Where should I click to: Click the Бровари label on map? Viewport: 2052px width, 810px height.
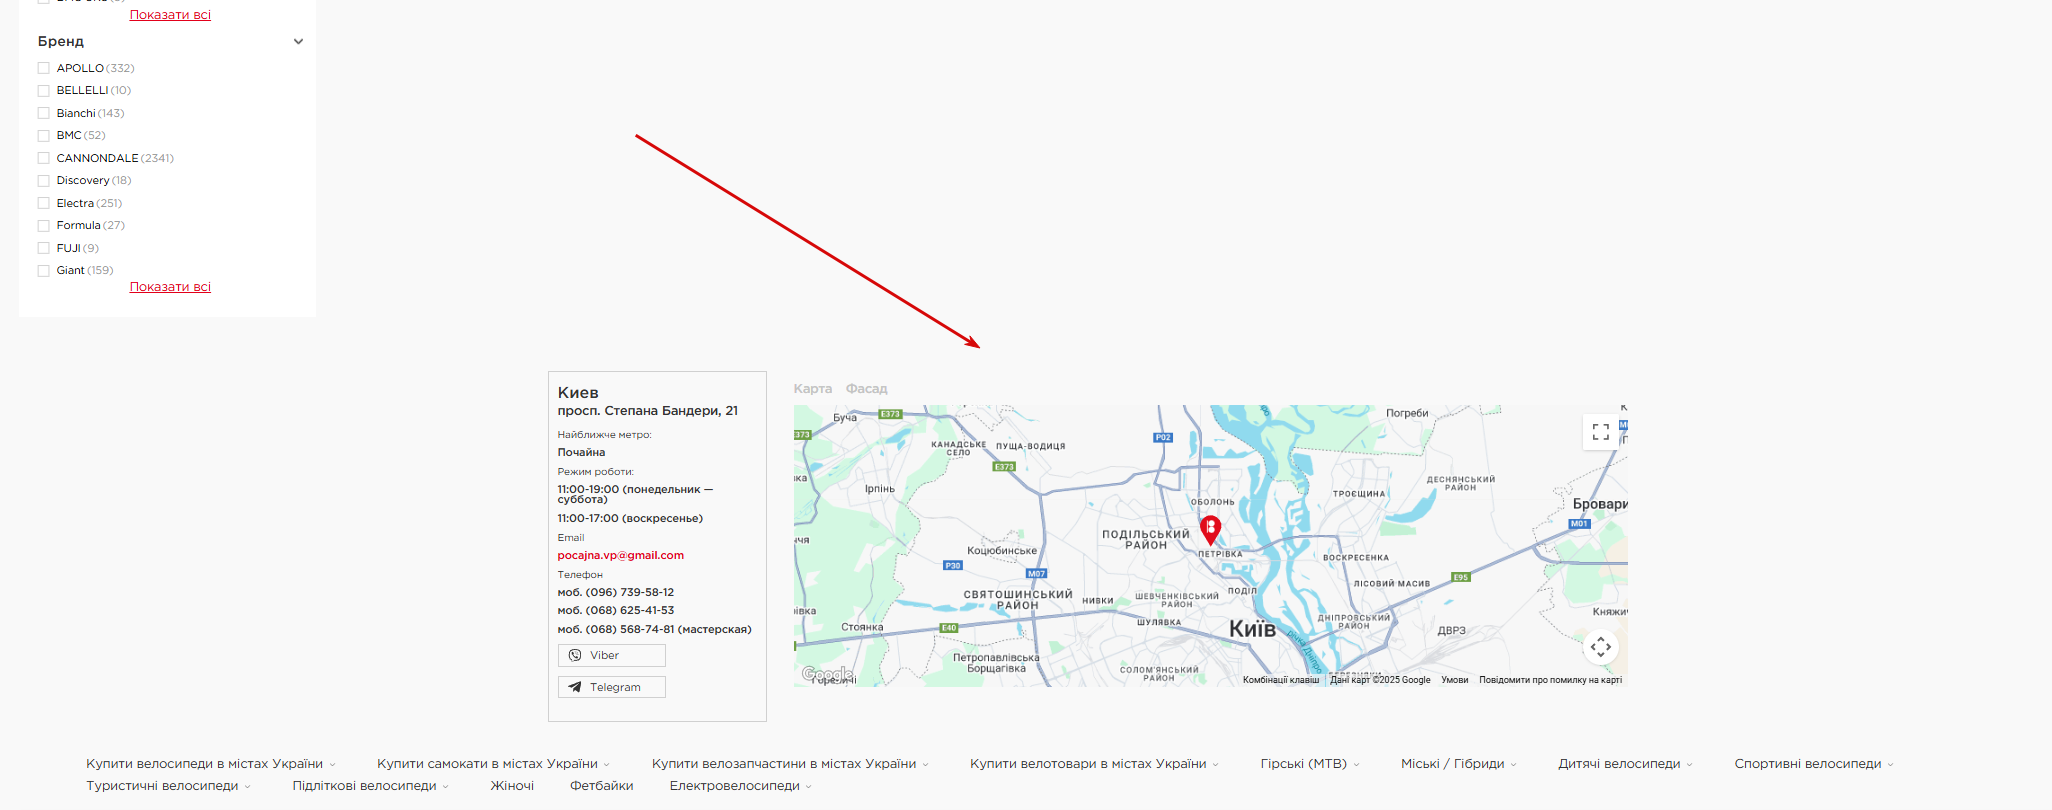1600,504
